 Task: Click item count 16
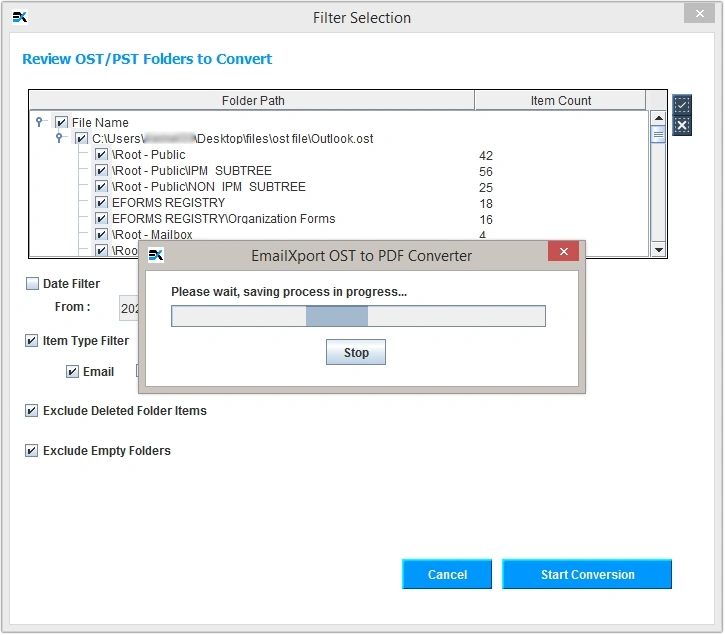[485, 219]
